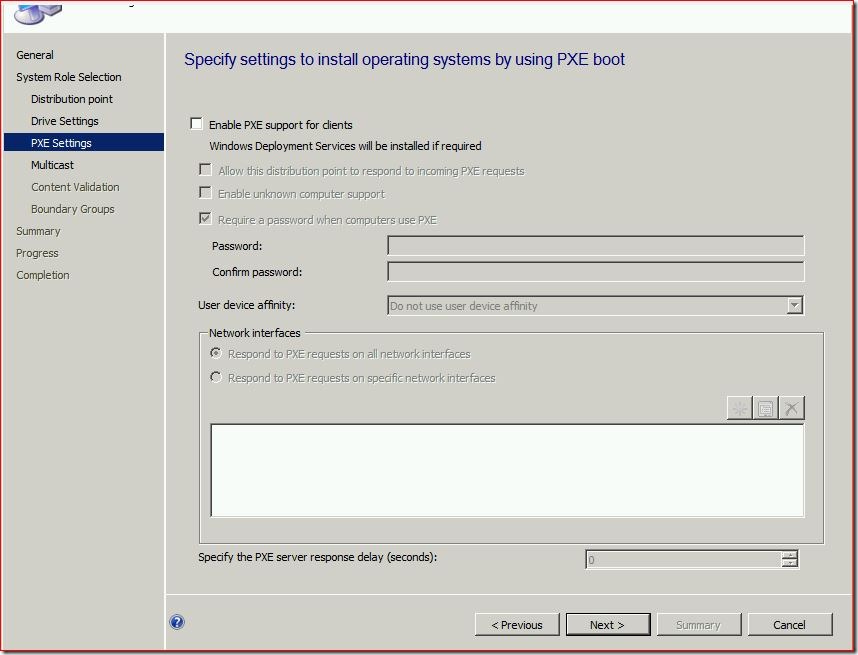Click the < Previous button

(x=517, y=625)
